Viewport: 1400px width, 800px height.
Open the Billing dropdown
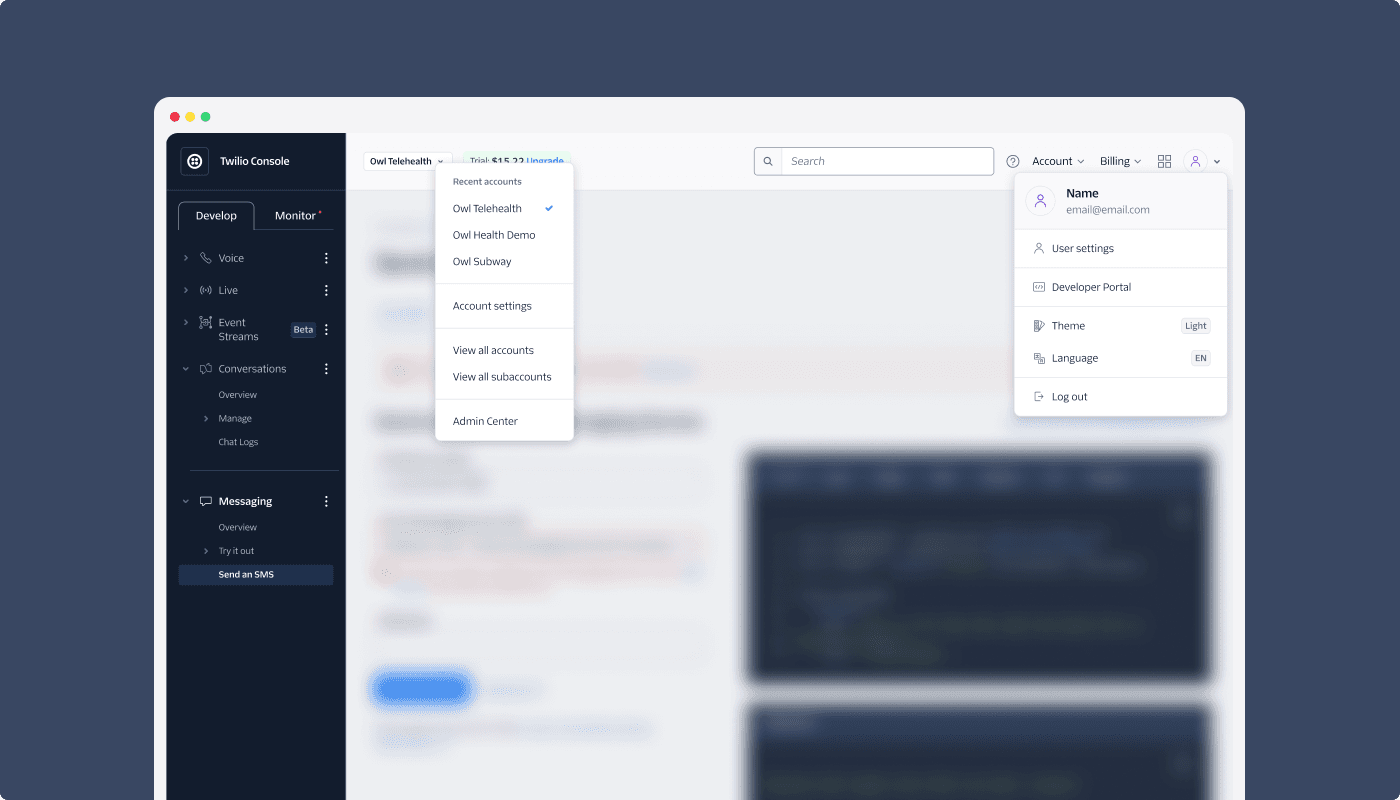(1120, 161)
